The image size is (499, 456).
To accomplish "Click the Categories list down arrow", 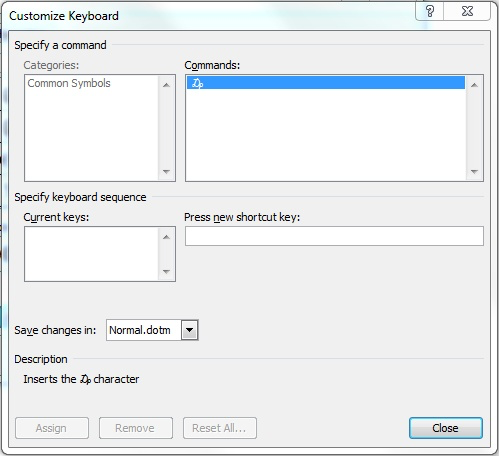I will (166, 172).
